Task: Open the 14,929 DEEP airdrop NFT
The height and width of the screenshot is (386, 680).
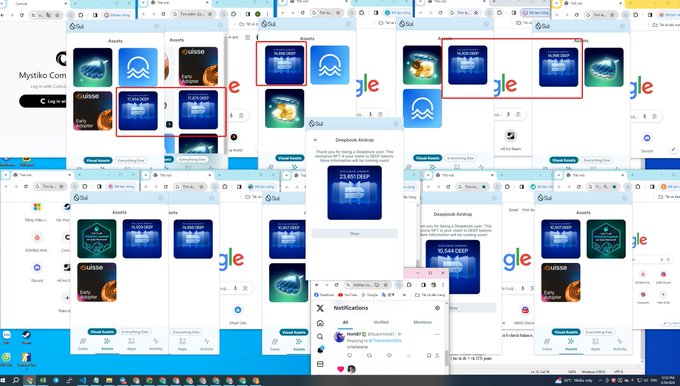Action: [x=142, y=239]
